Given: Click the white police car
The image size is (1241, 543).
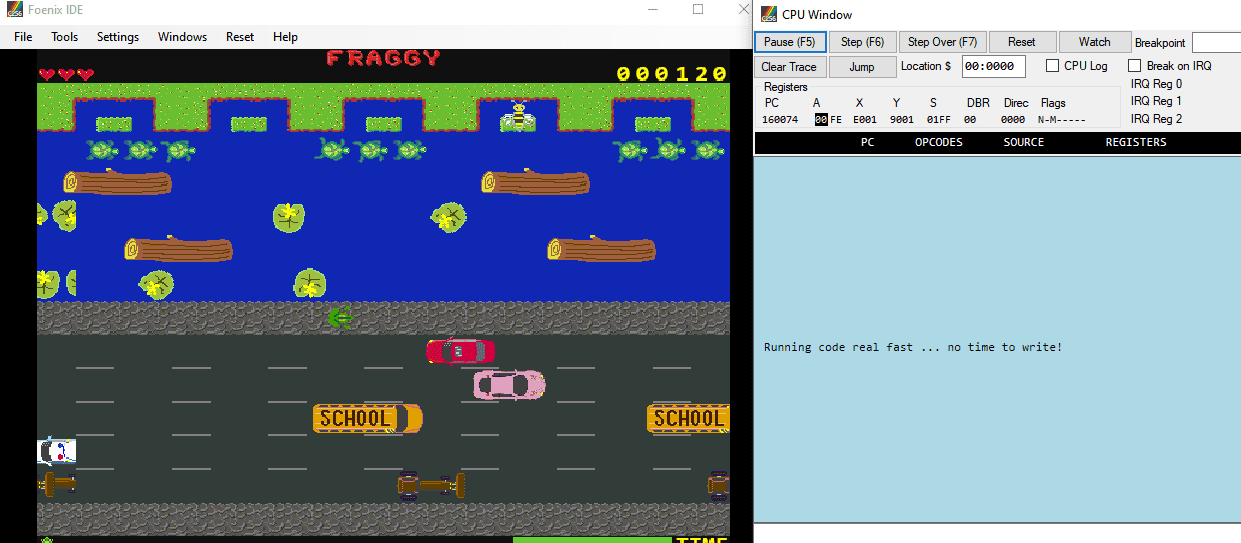Looking at the screenshot, I should (56, 451).
